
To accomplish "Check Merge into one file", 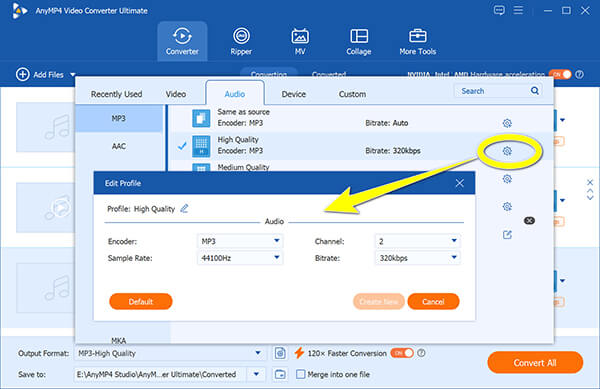I will coord(301,374).
